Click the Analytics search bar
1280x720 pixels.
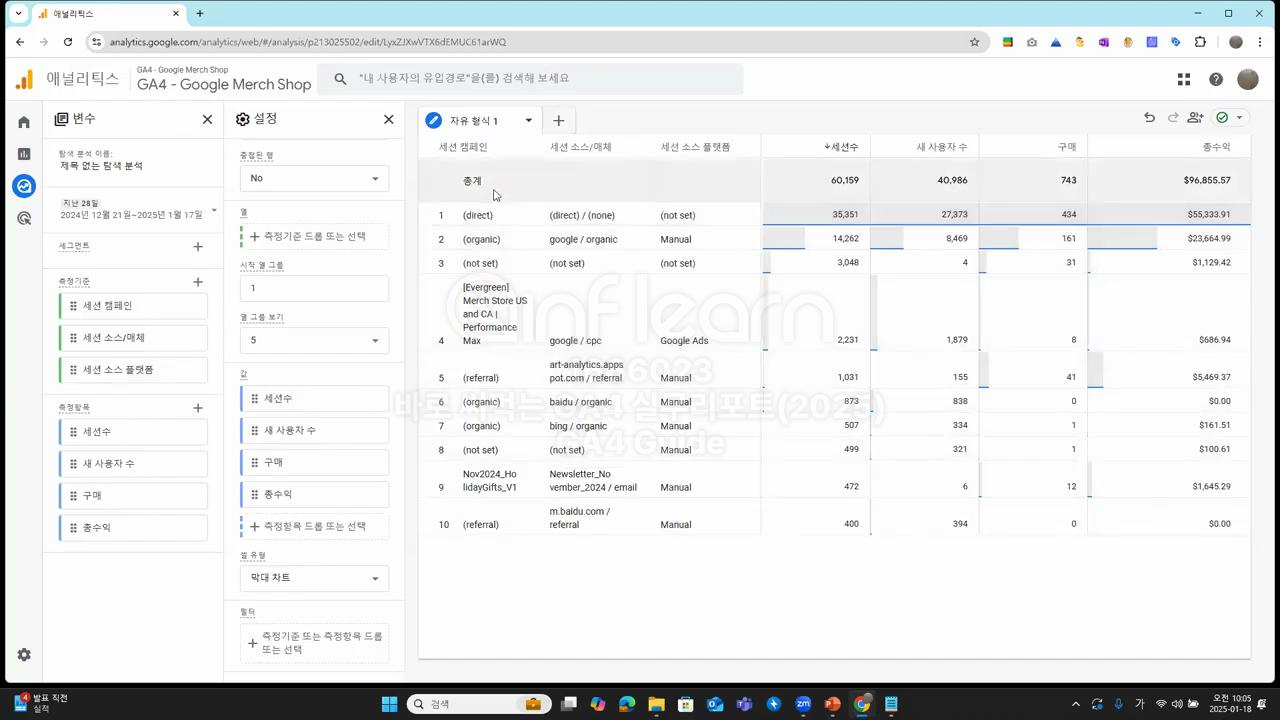(530, 78)
